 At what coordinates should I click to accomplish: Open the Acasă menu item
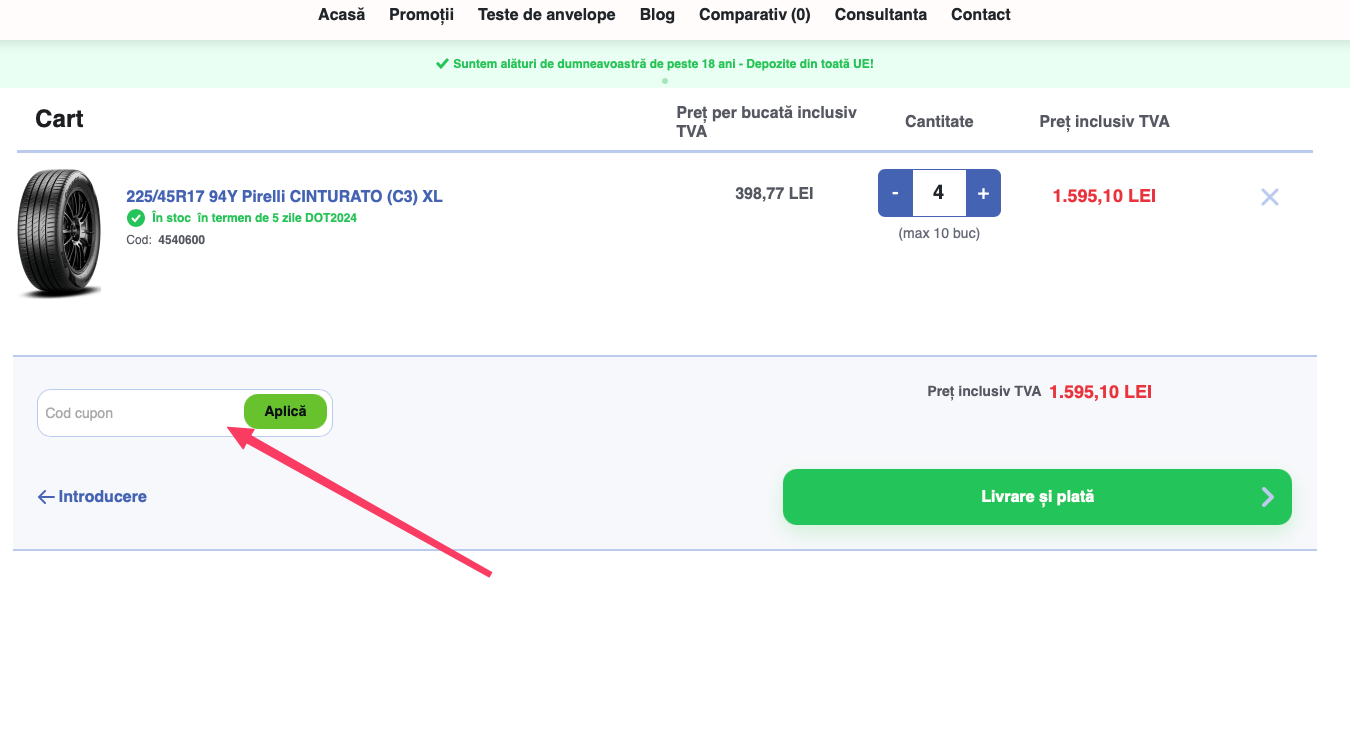point(341,15)
